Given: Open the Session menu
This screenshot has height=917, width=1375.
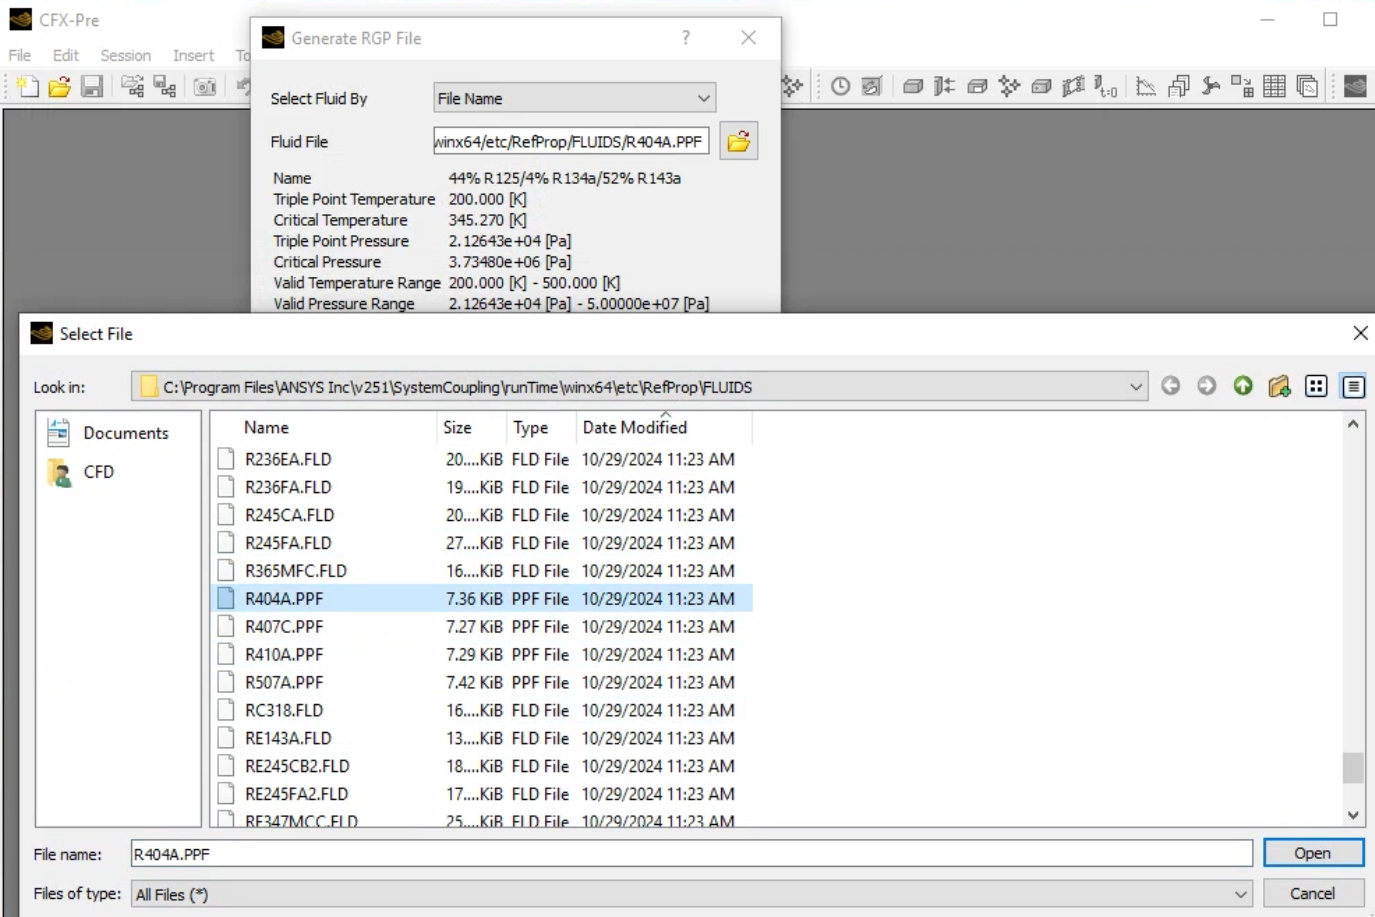Looking at the screenshot, I should (x=125, y=55).
